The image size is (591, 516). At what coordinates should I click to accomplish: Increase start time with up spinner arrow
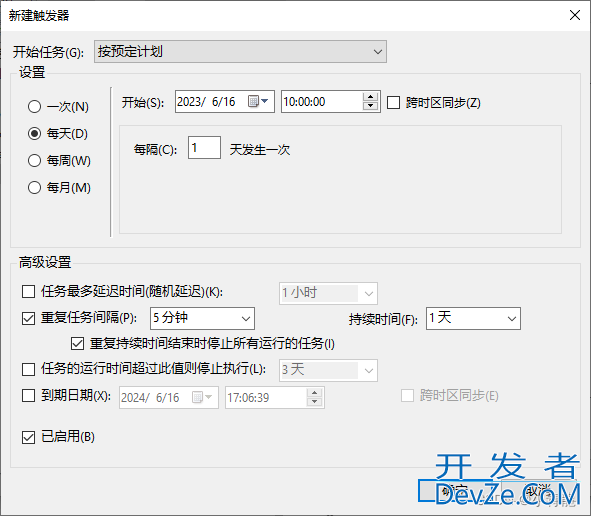point(371,96)
